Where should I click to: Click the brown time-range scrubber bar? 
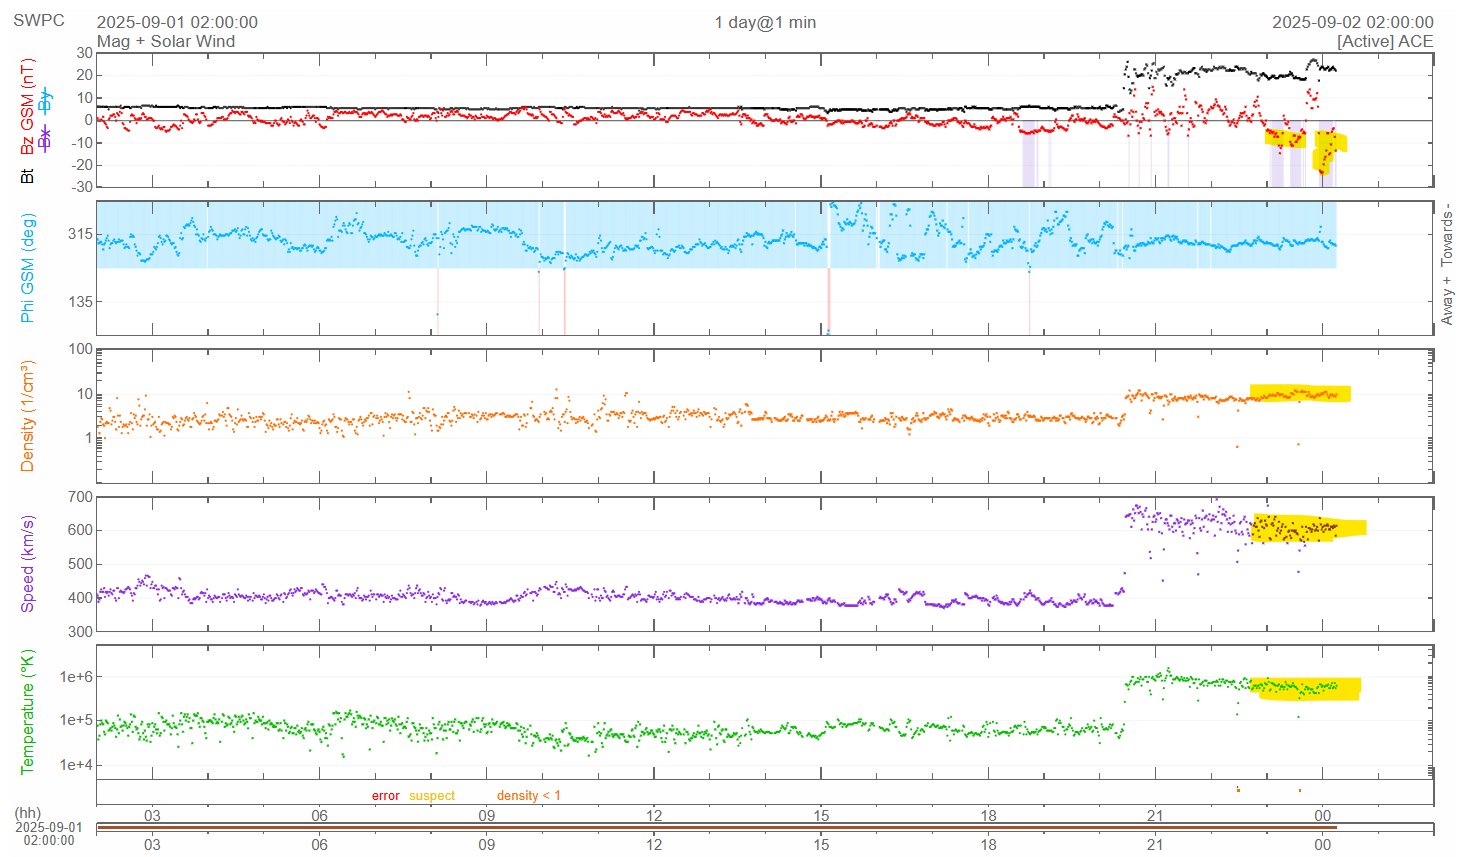pos(716,828)
